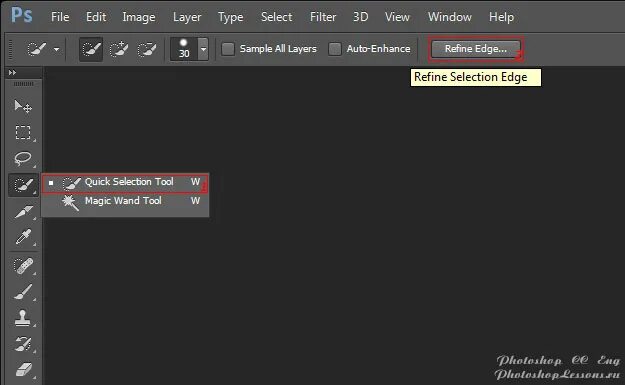Select the Move tool
The image size is (625, 385).
pos(23,106)
